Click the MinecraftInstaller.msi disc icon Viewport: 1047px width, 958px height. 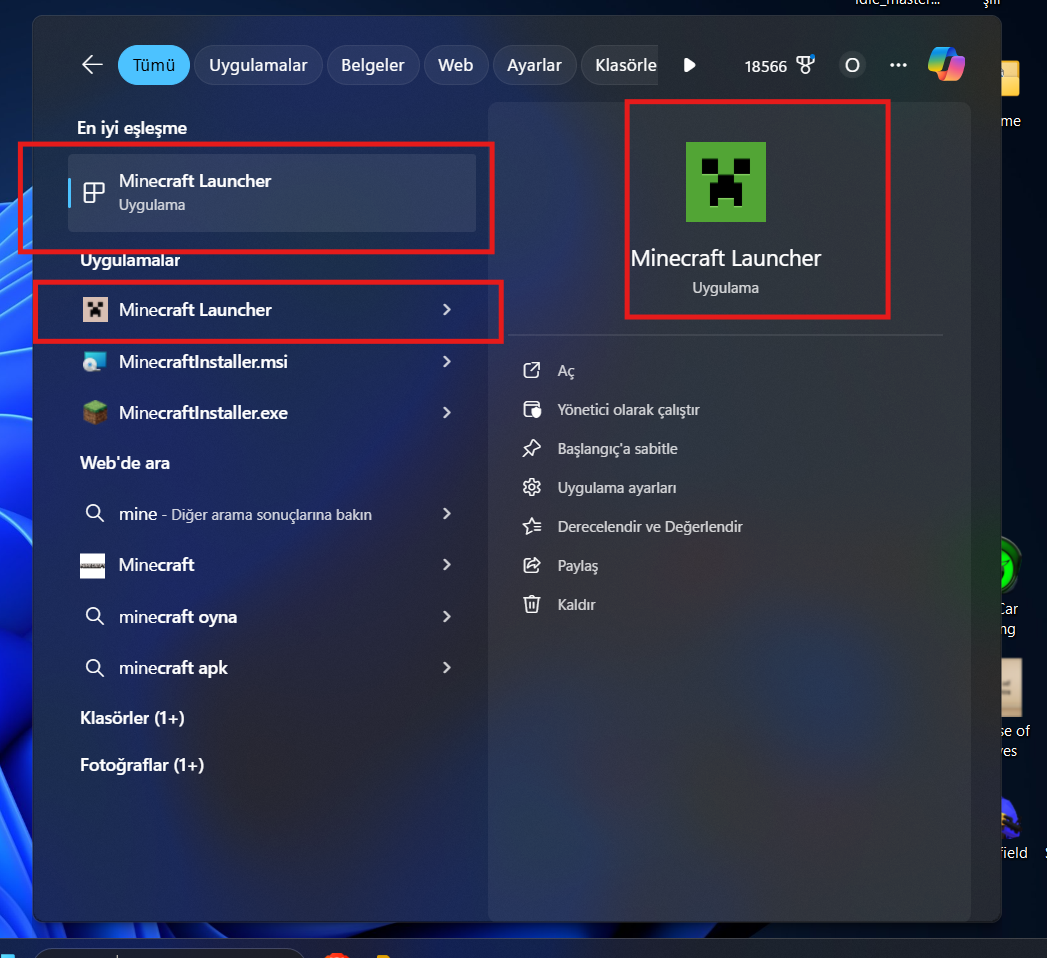(95, 362)
